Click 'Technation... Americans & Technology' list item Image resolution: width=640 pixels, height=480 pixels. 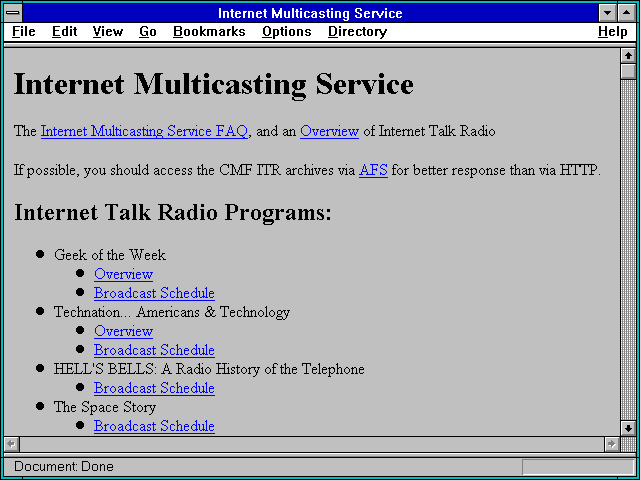click(172, 312)
